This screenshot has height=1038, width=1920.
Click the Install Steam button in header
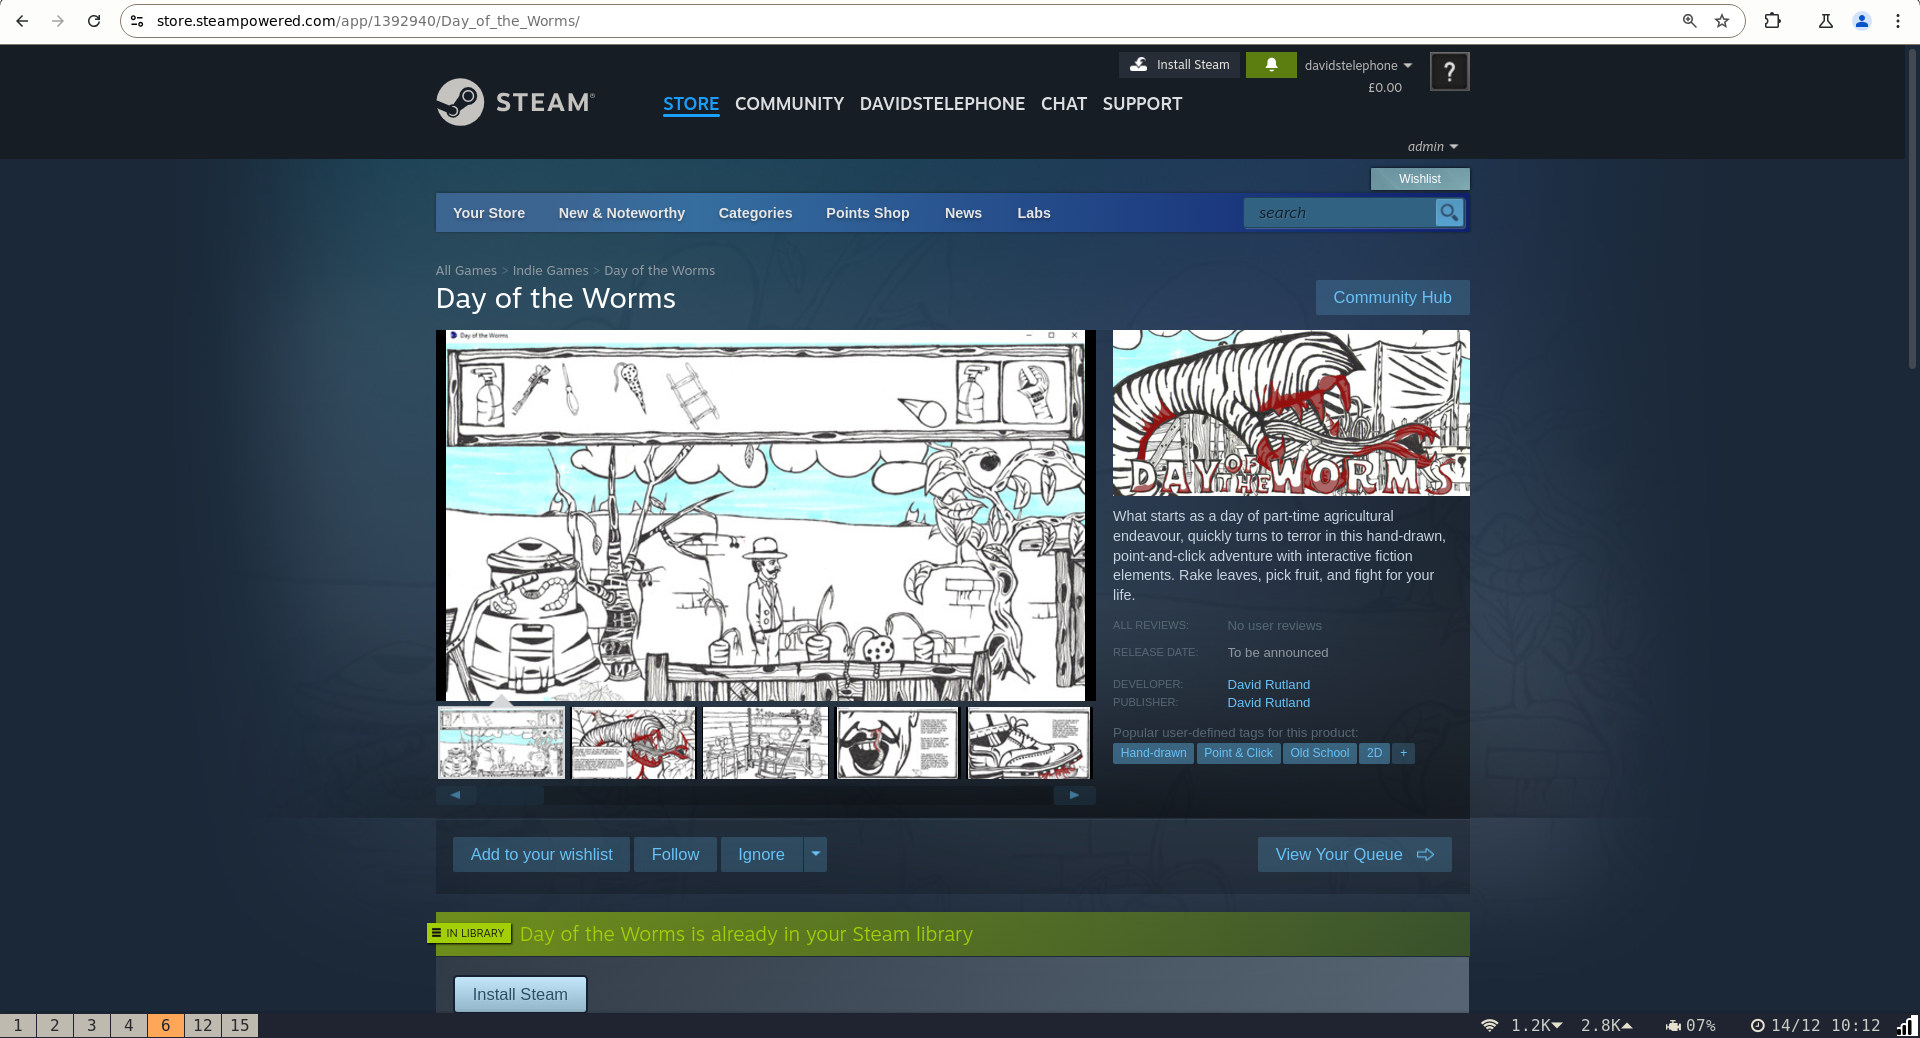click(x=1180, y=65)
